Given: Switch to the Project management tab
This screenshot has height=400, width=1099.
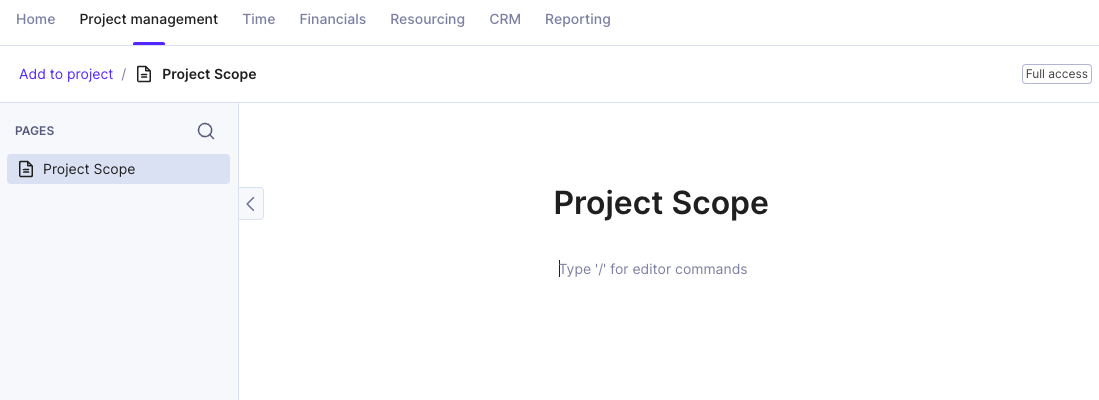Looking at the screenshot, I should [x=149, y=20].
